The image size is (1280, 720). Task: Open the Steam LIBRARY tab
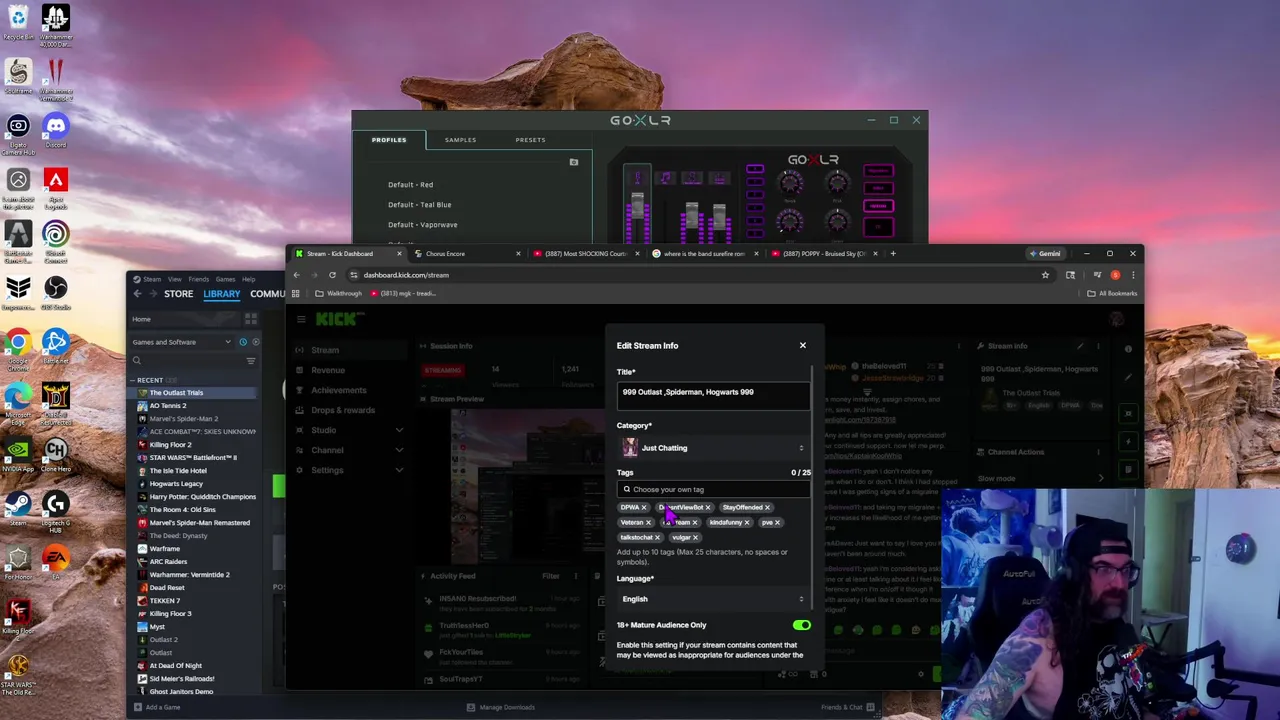pos(221,294)
